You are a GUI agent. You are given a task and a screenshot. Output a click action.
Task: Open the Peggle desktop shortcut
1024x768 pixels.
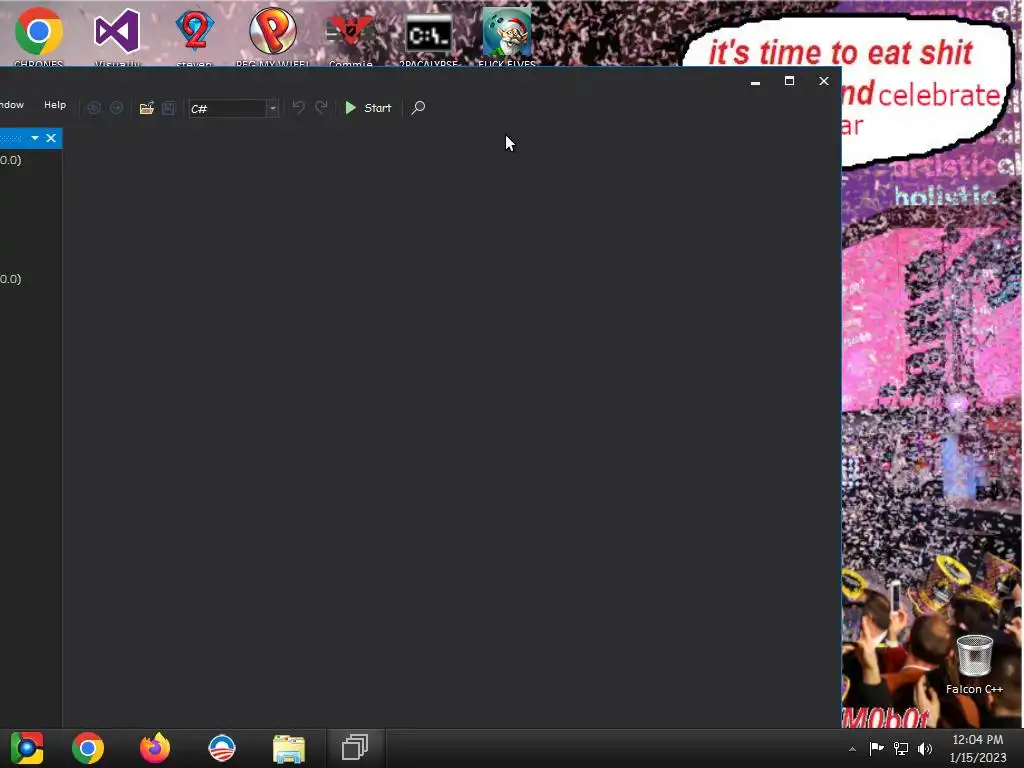tap(272, 36)
